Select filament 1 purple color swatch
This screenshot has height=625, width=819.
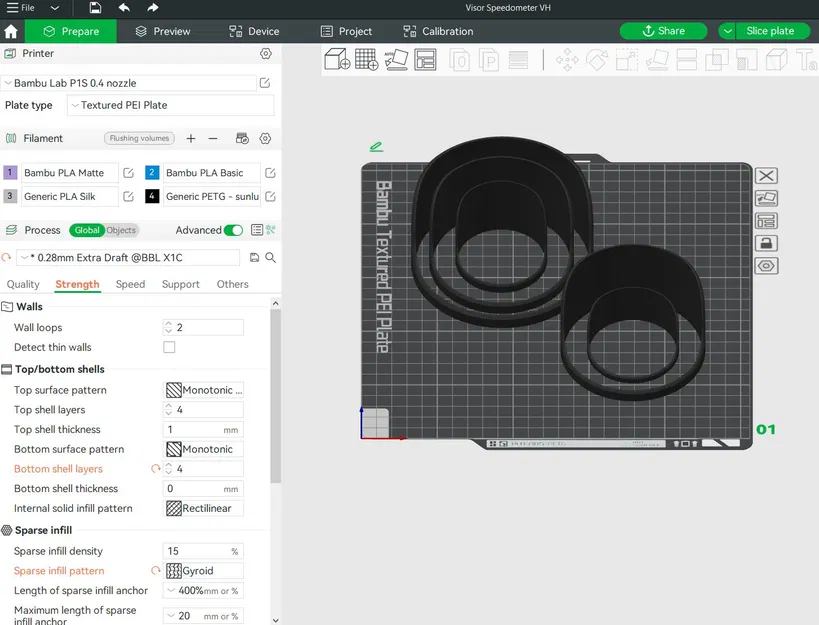click(x=10, y=172)
